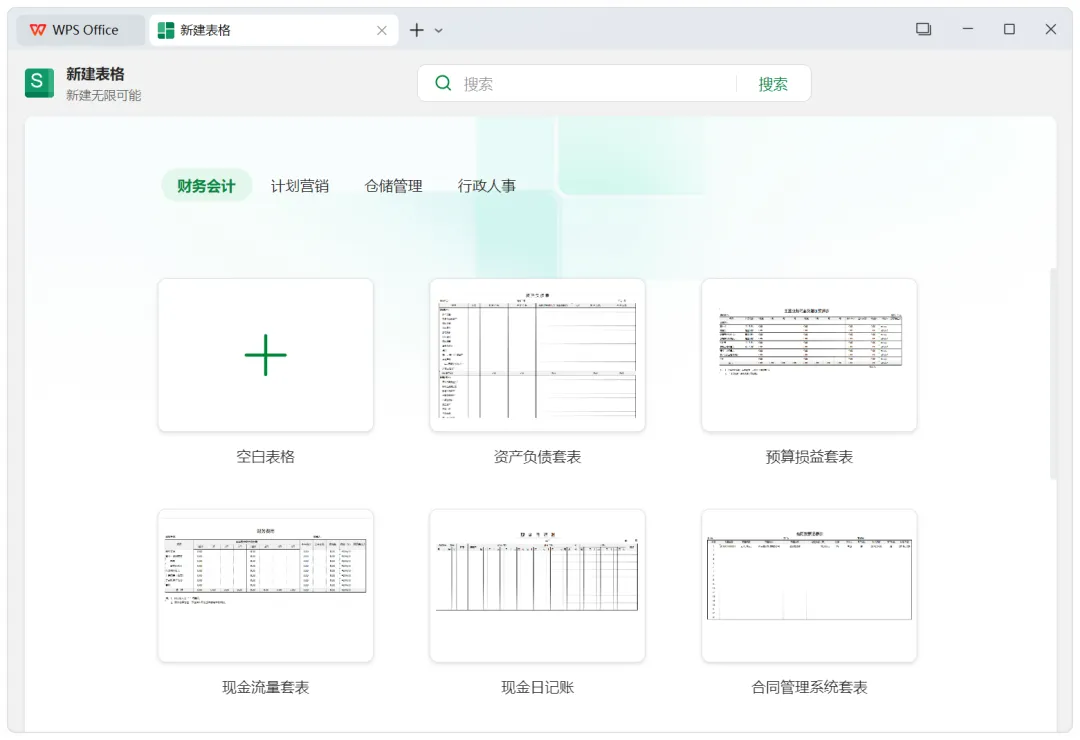Click the 现金流量套表 label

(x=266, y=687)
